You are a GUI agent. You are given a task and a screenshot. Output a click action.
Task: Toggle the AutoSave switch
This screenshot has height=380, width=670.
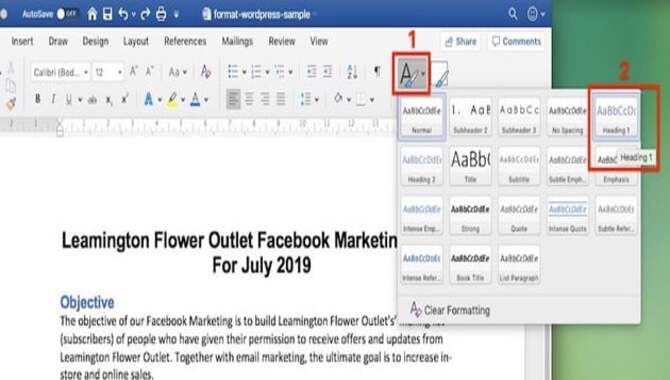68,14
